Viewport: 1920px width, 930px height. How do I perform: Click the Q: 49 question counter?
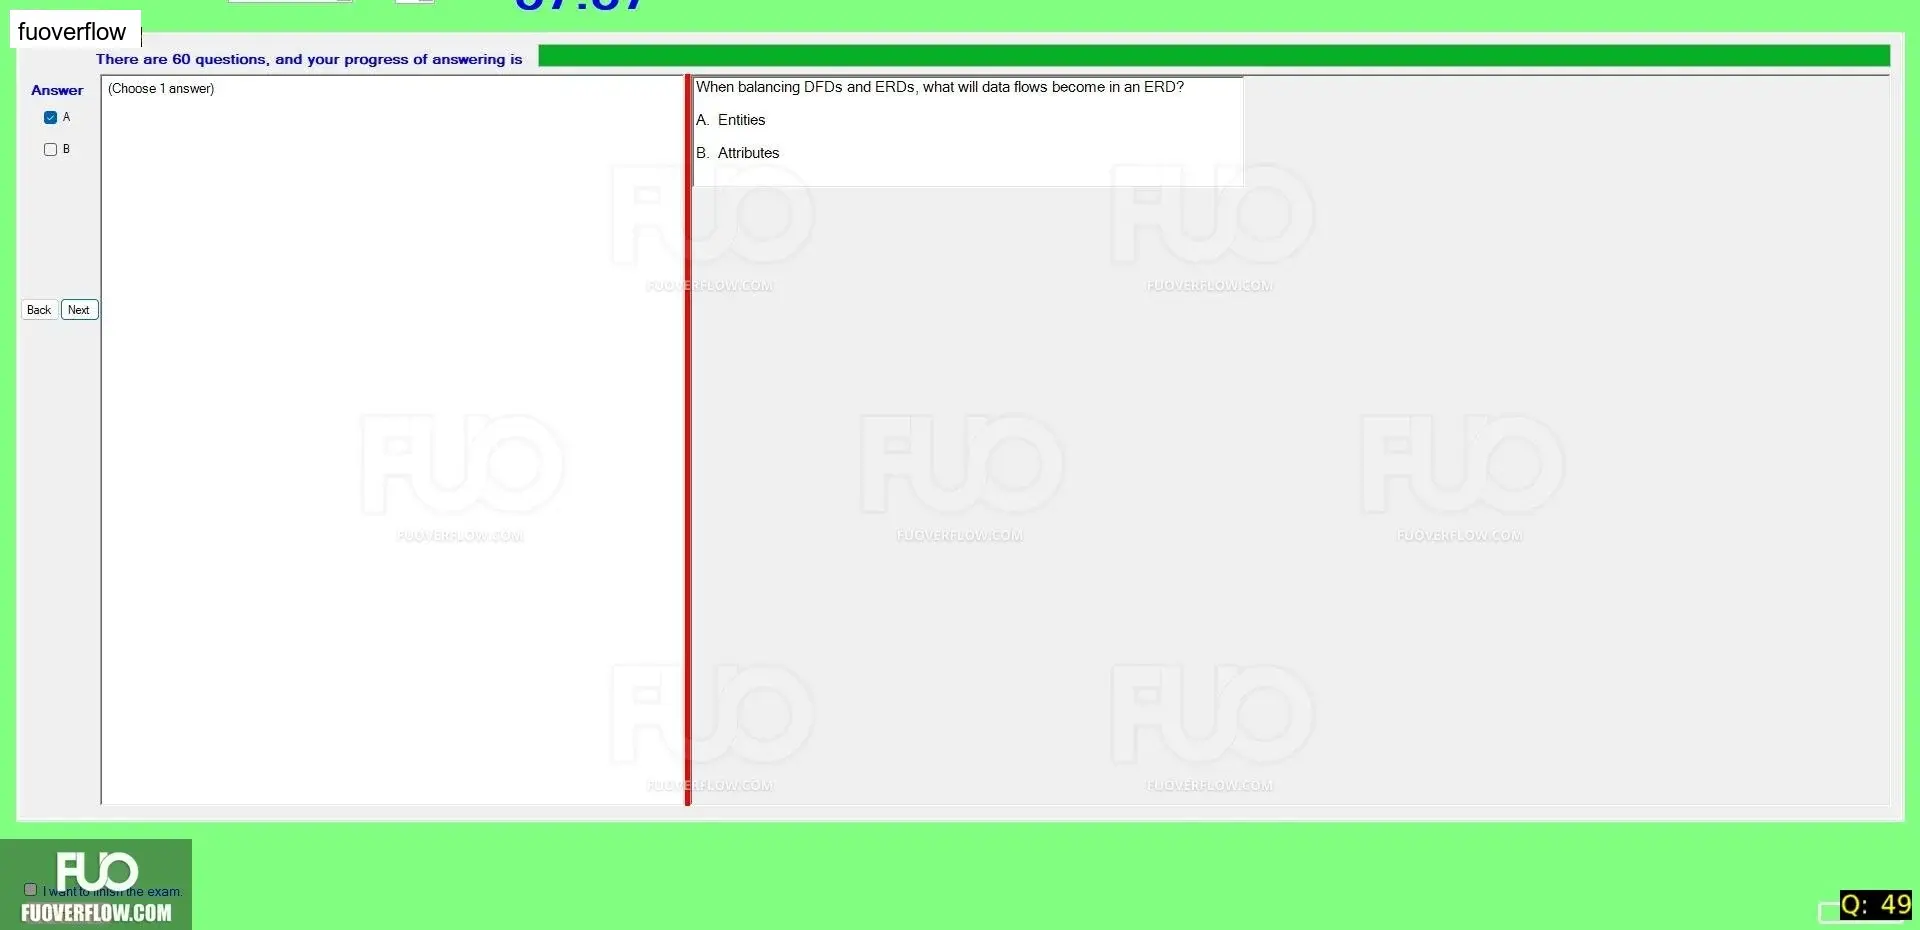point(1875,905)
